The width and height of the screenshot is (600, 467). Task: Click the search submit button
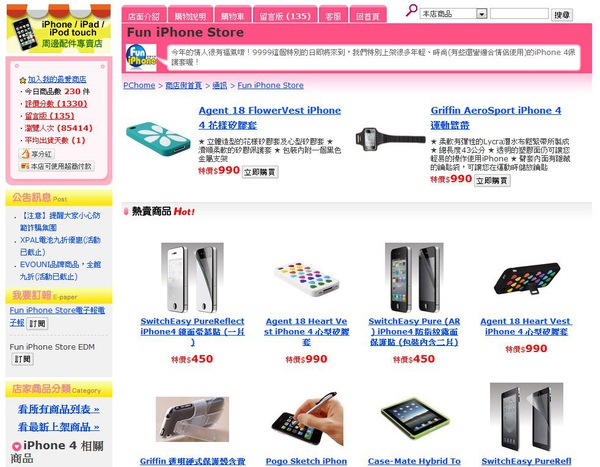click(562, 15)
